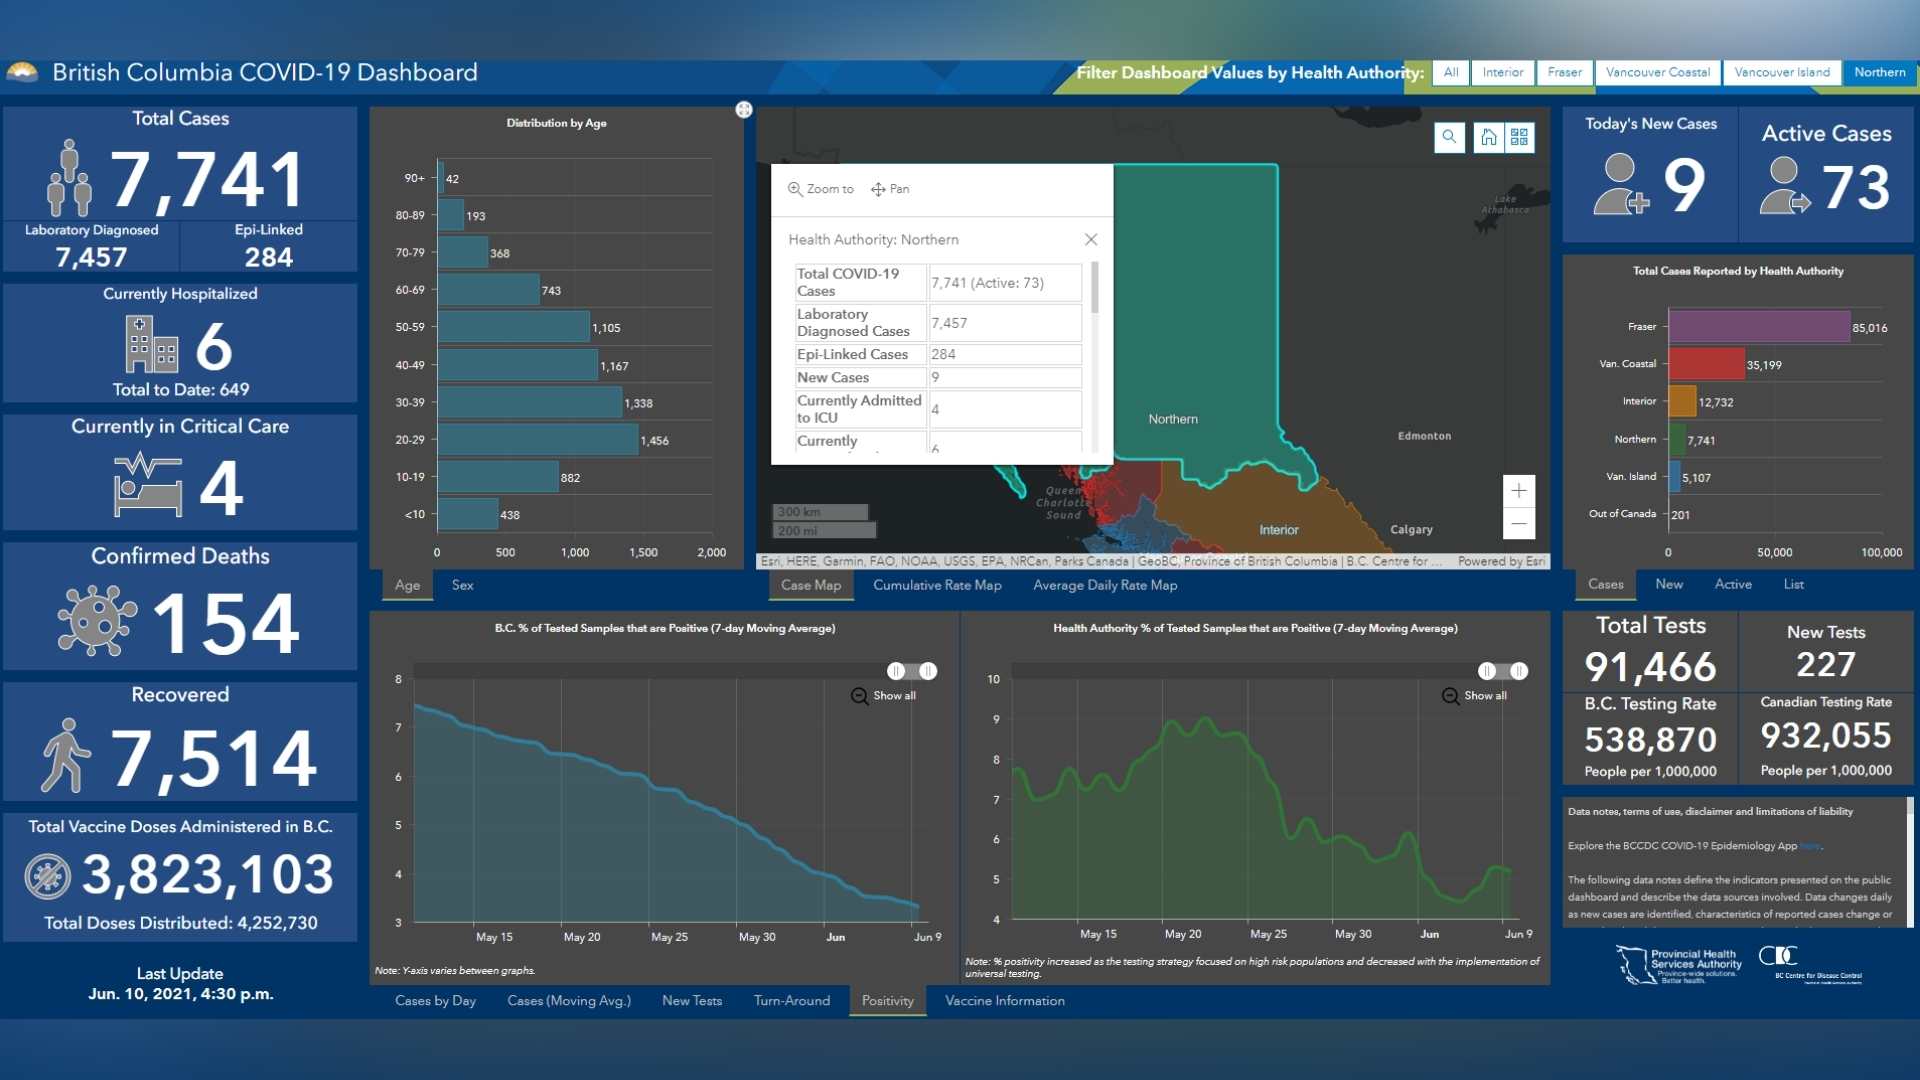Viewport: 1920px width, 1080px height.
Task: Click the Van. Coastal red bar
Action: click(x=1707, y=364)
